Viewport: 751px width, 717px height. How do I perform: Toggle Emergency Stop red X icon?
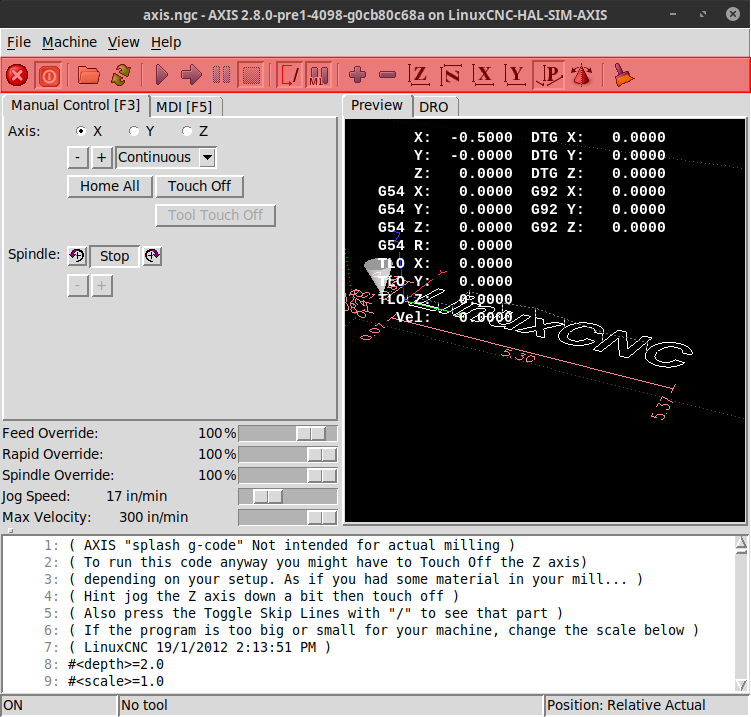17,76
